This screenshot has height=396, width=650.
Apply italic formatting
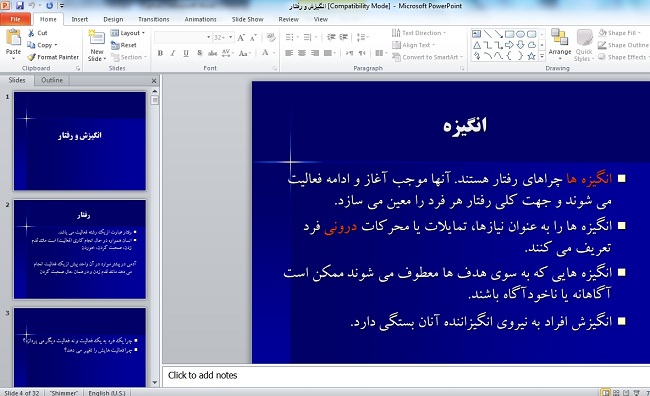click(x=173, y=53)
